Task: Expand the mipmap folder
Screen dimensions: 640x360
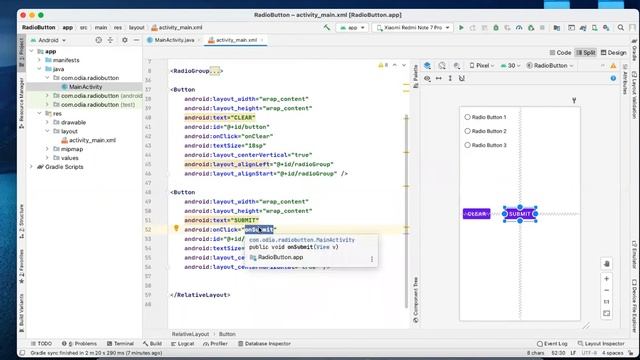Action: pyautogui.click(x=47, y=149)
